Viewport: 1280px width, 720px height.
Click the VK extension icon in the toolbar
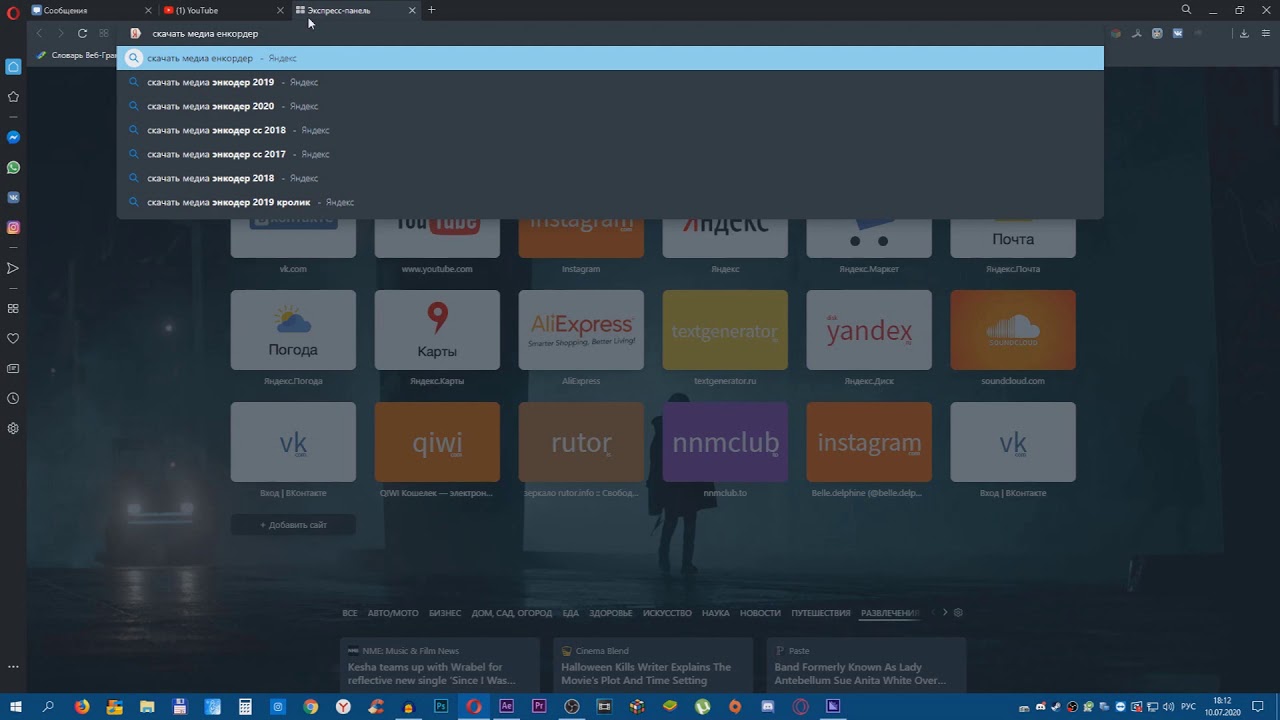point(1177,33)
